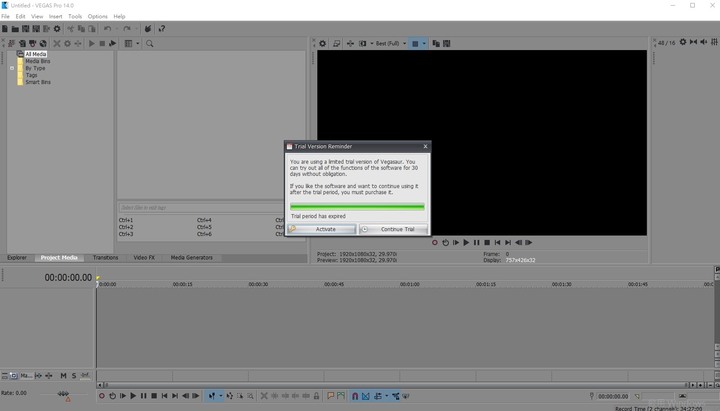Switch to the Explorer tab
The height and width of the screenshot is (411, 720).
(x=17, y=258)
